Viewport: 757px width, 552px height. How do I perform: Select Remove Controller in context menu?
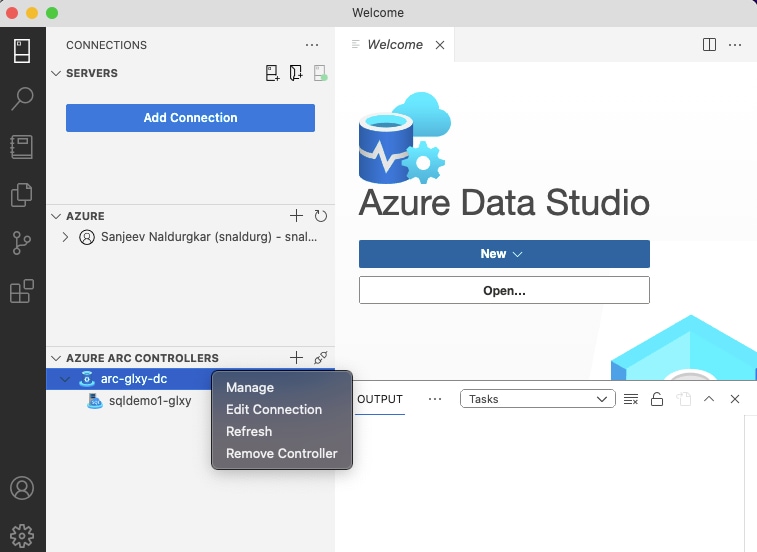point(281,453)
